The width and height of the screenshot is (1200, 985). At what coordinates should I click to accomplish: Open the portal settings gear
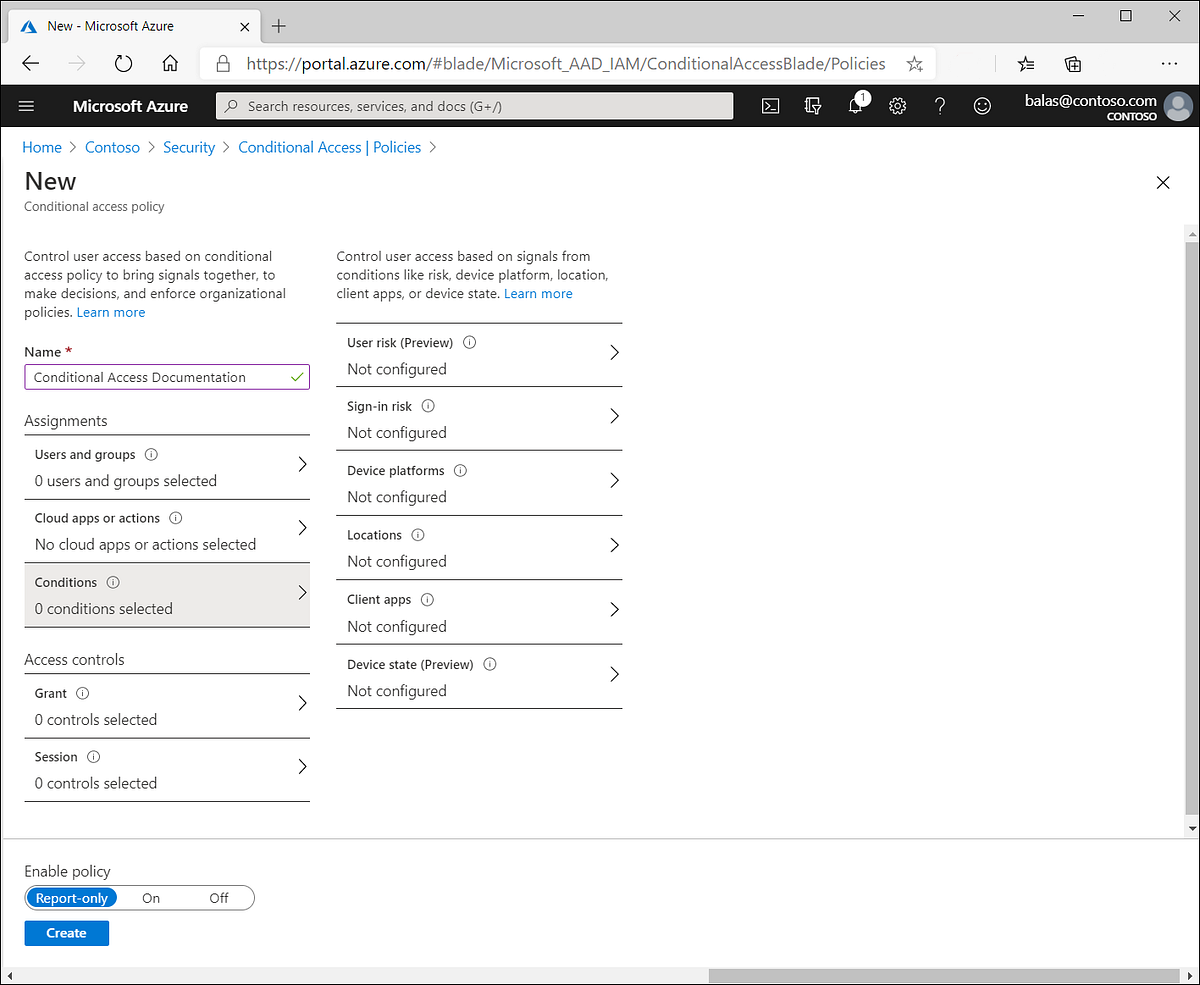(897, 106)
